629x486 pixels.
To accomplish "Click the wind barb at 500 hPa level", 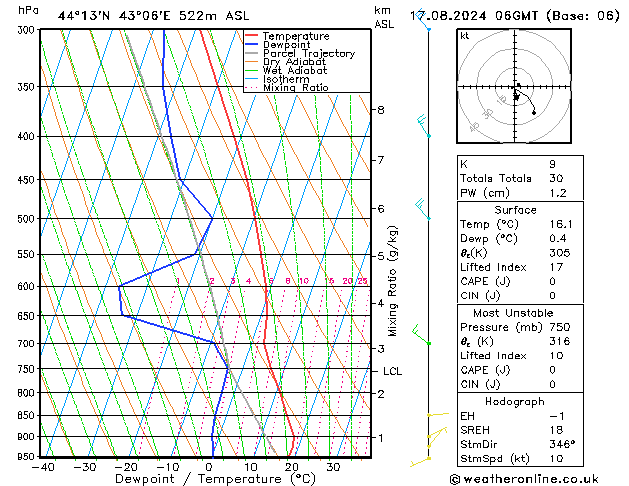I will (422, 209).
